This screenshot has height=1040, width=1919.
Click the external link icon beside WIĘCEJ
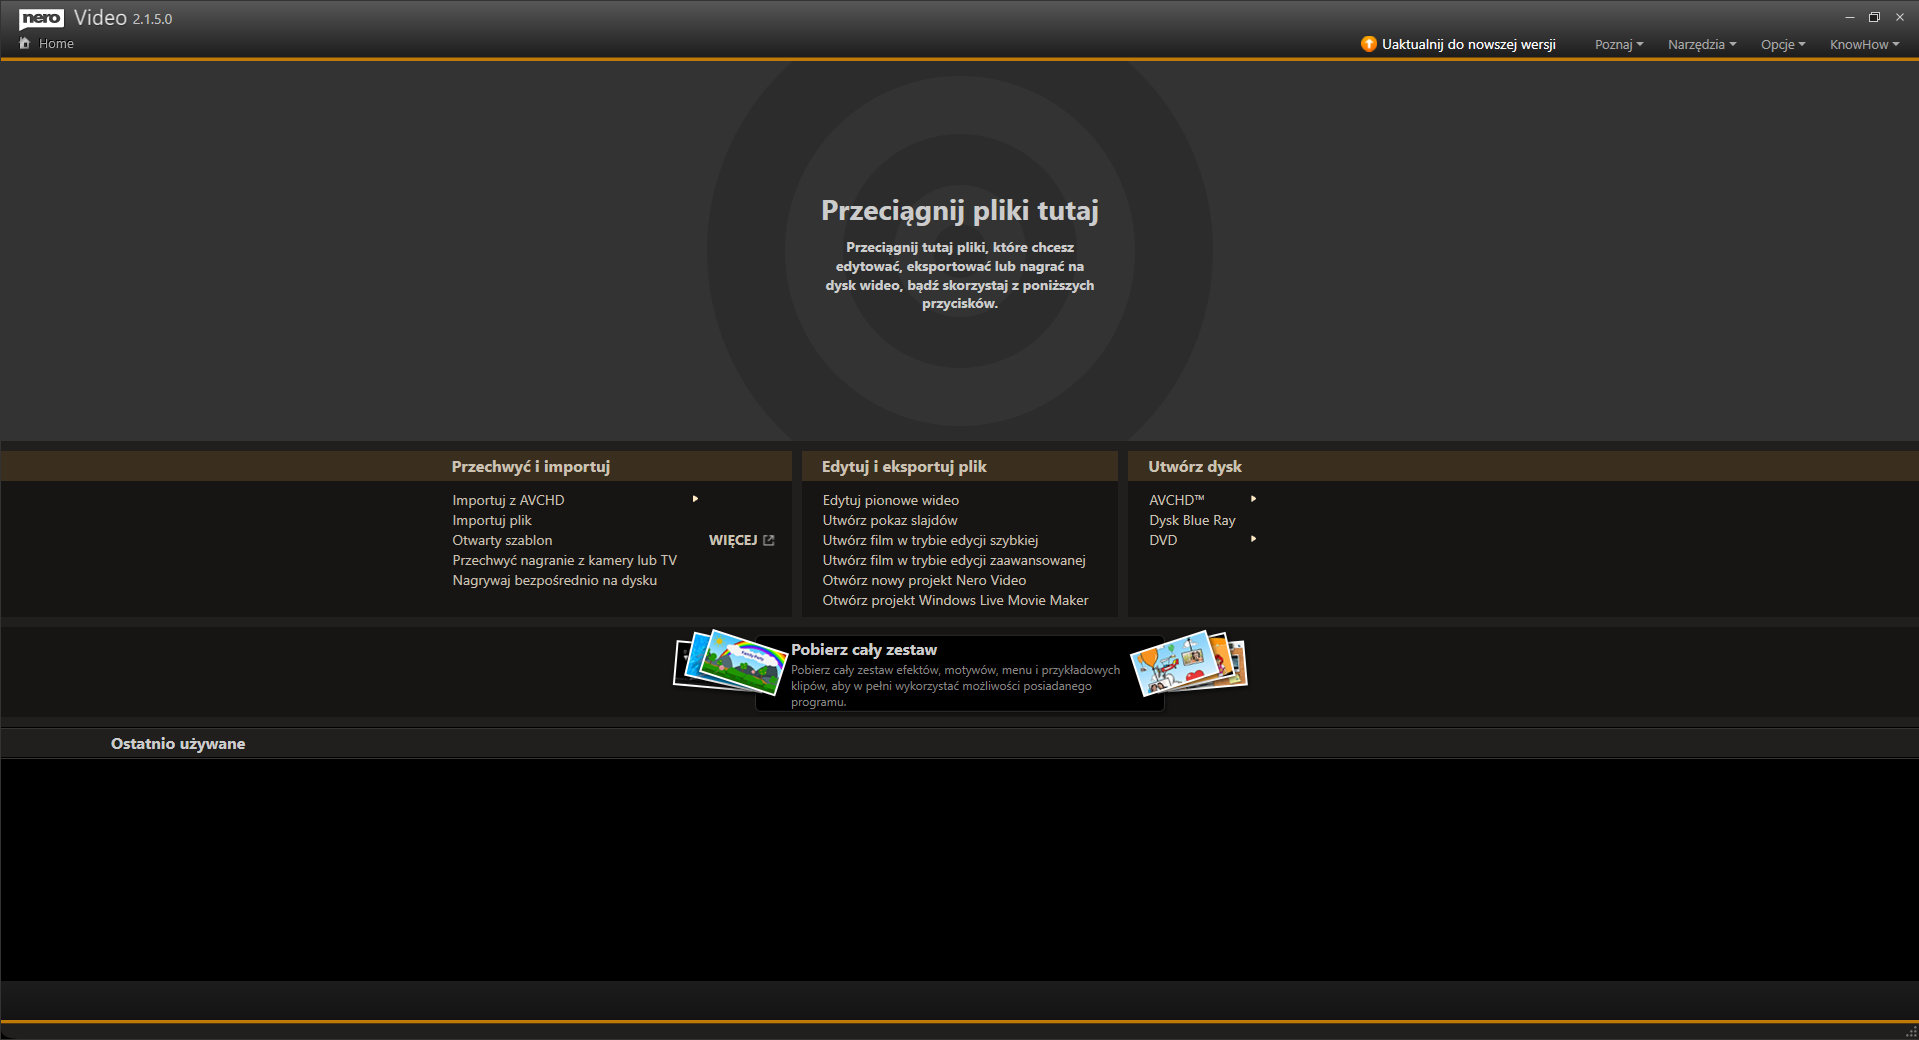pos(768,540)
